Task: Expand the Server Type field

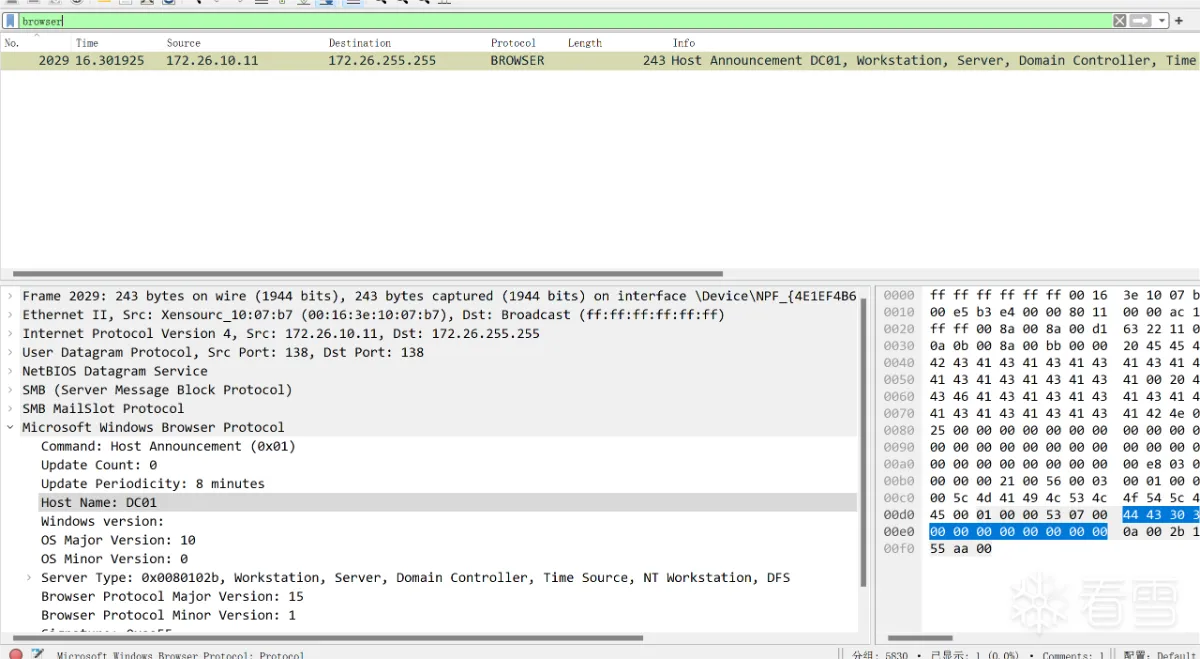Action: [29, 578]
